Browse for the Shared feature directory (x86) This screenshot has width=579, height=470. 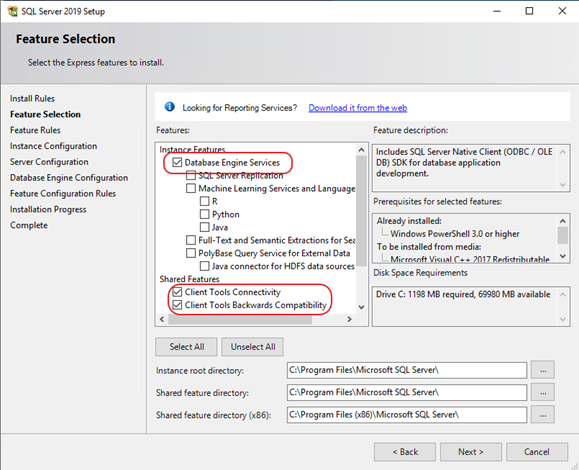pos(543,415)
